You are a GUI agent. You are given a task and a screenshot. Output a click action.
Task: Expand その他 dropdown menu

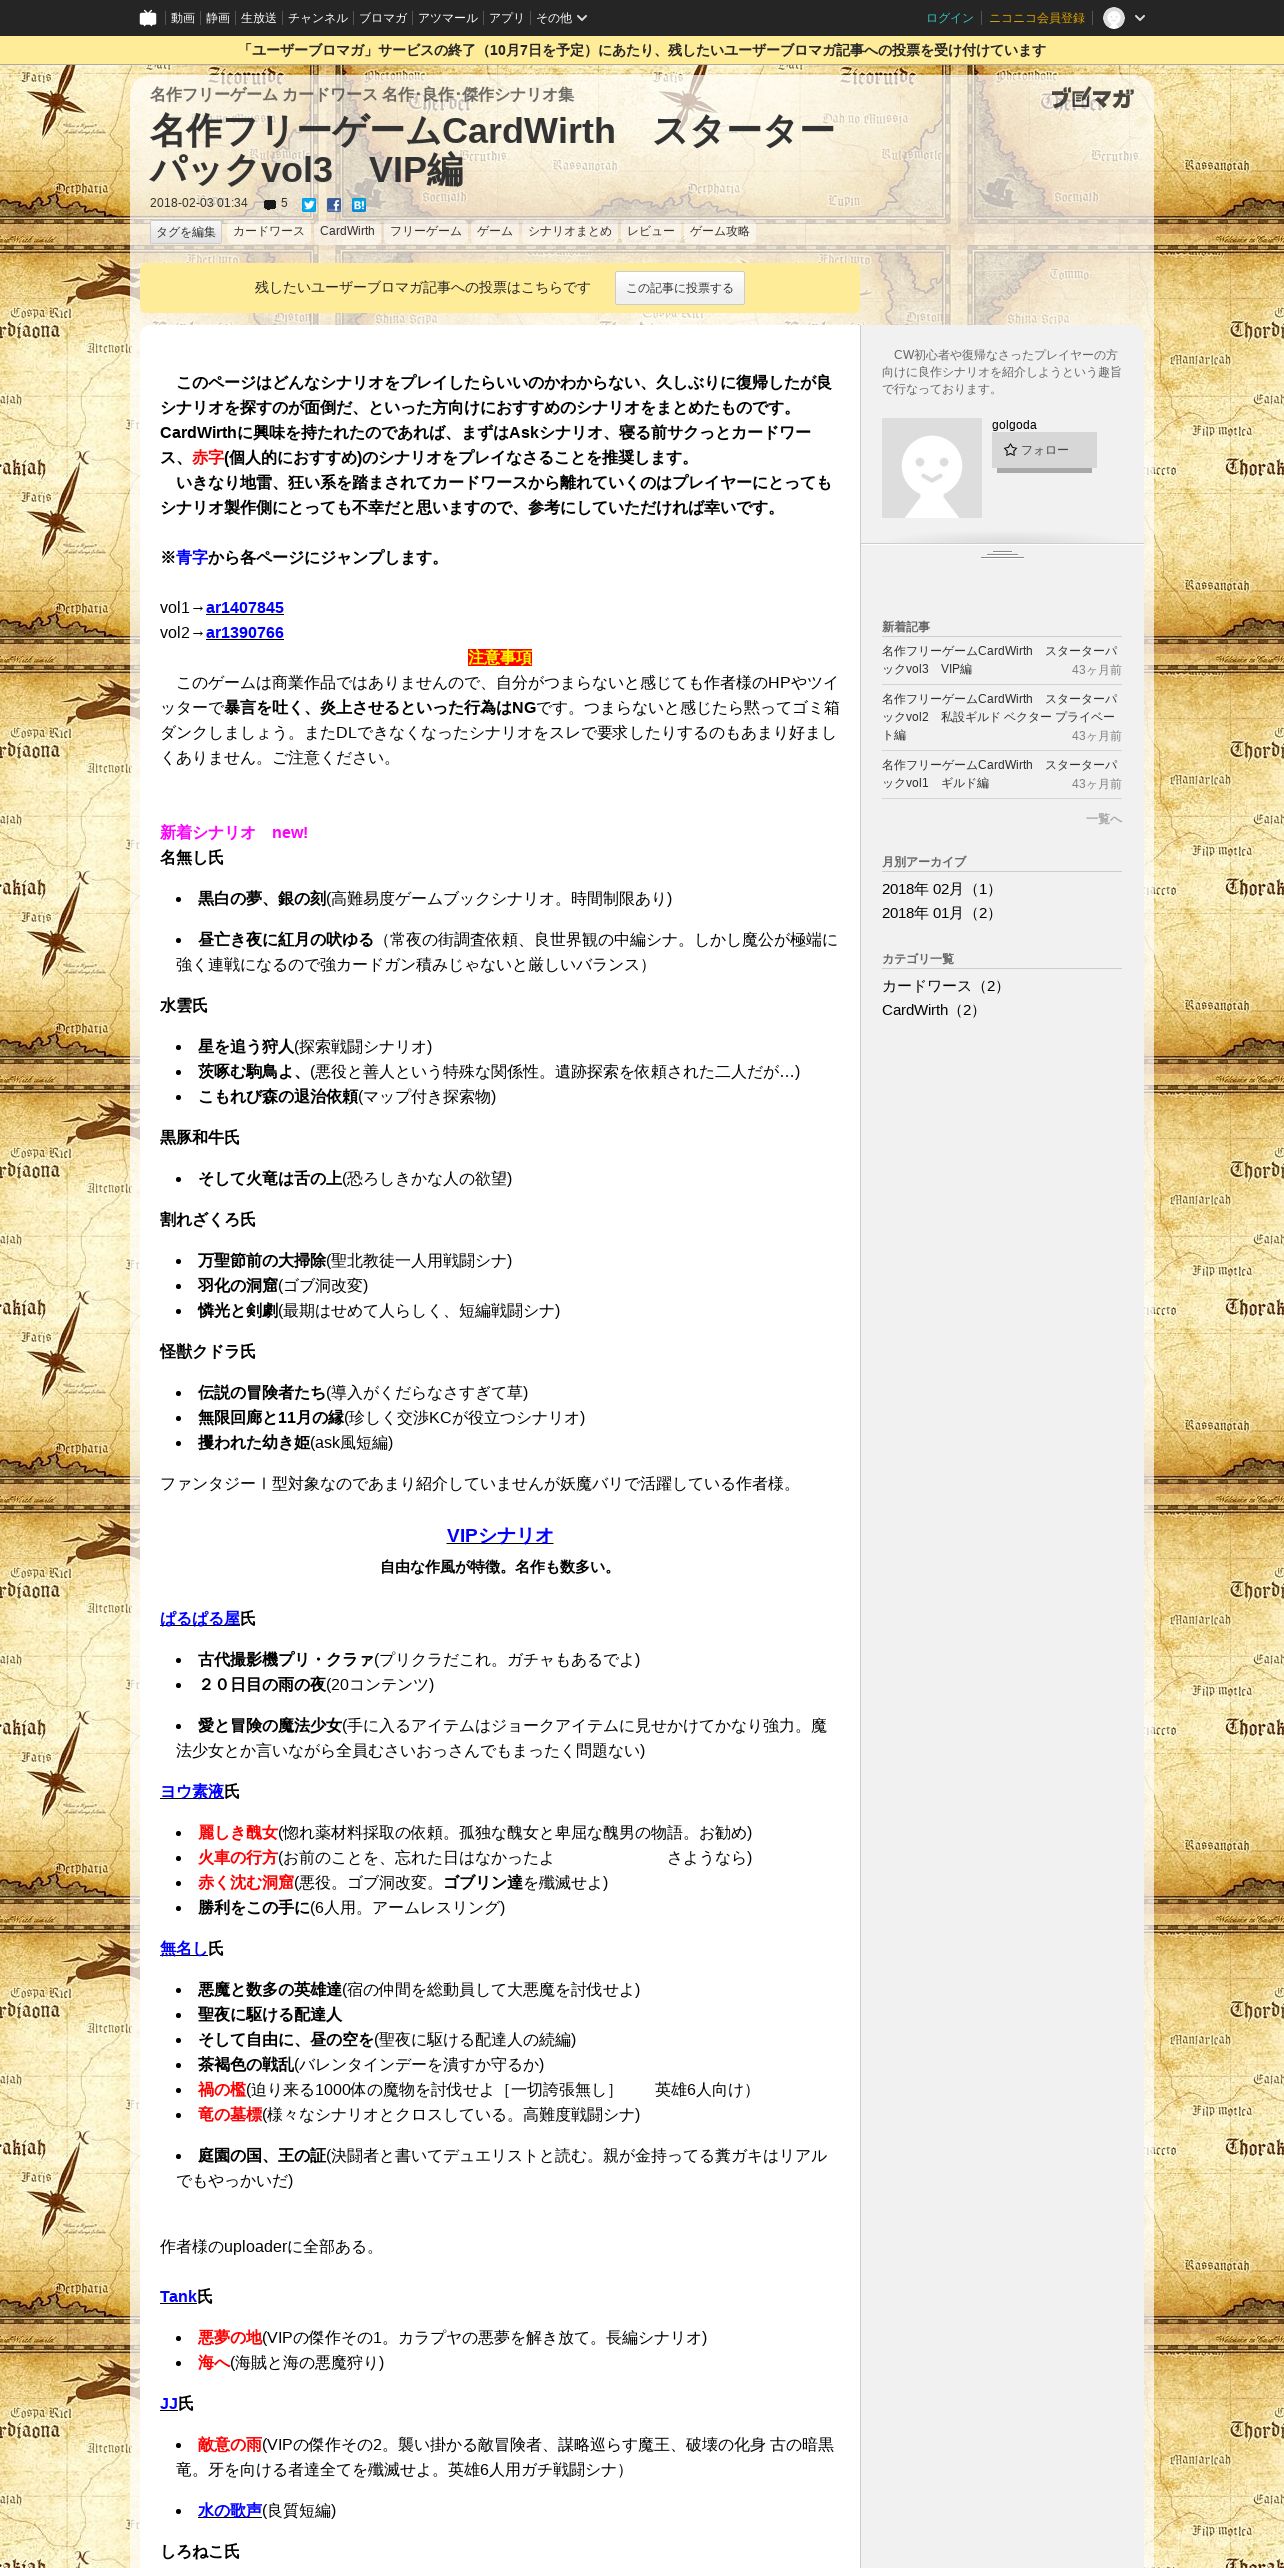(x=561, y=18)
